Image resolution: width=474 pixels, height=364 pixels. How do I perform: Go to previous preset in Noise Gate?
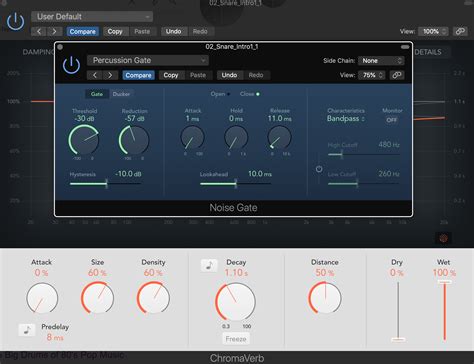coord(95,75)
